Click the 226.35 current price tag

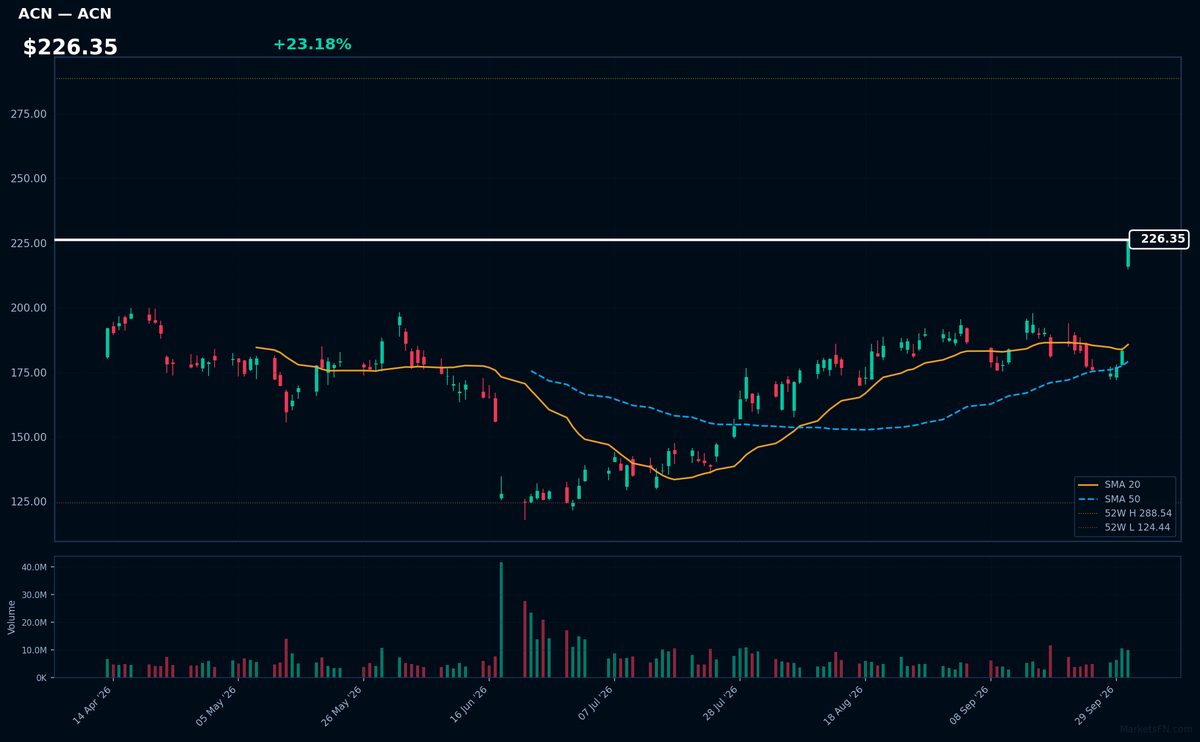click(1159, 239)
